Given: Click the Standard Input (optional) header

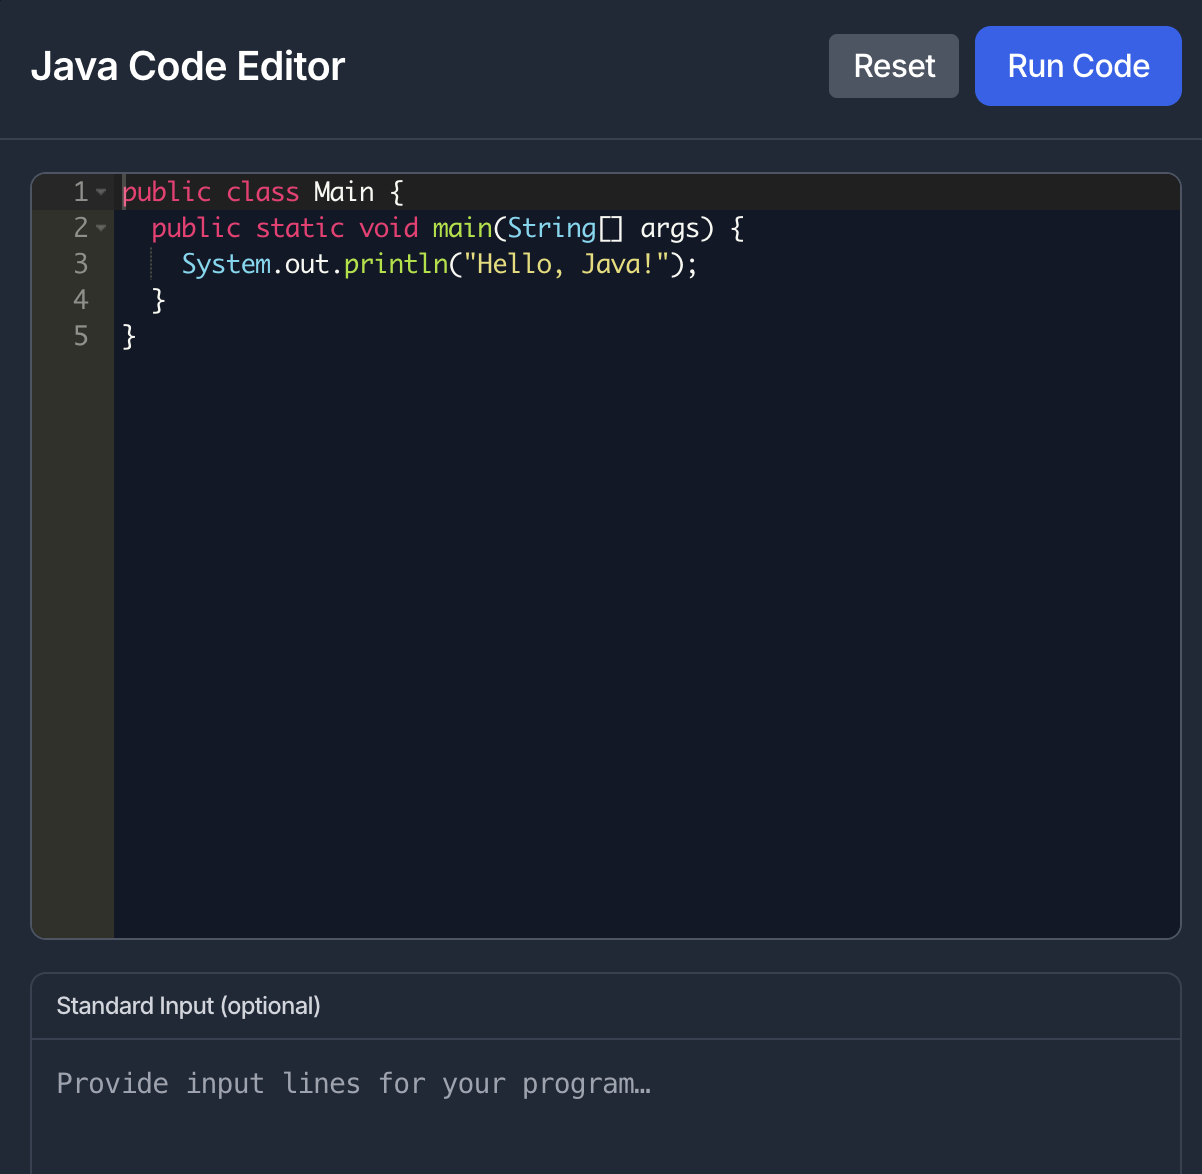Looking at the screenshot, I should tap(188, 1006).
